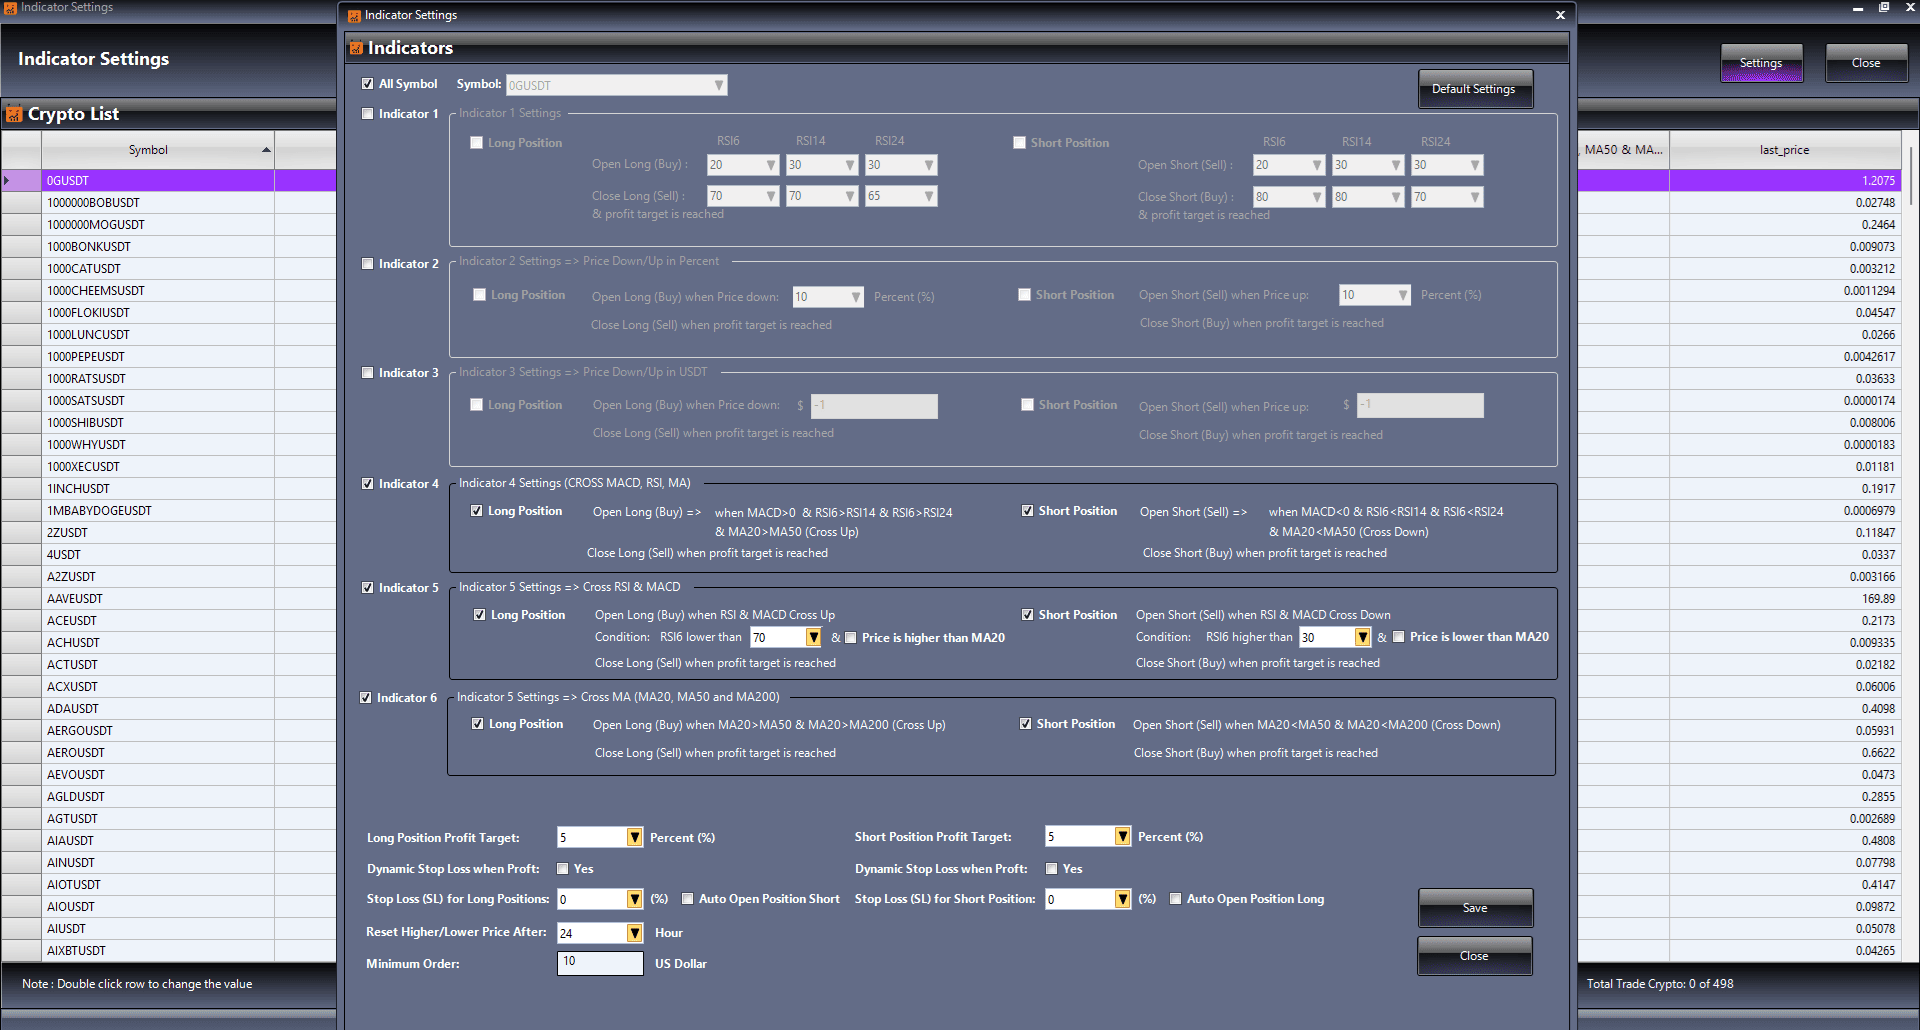The image size is (1920, 1030).
Task: Click the sort arrow in Symbol column
Action: pos(266,150)
